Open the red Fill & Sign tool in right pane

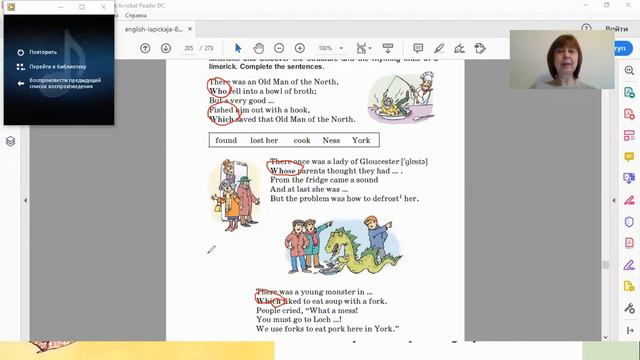(629, 200)
